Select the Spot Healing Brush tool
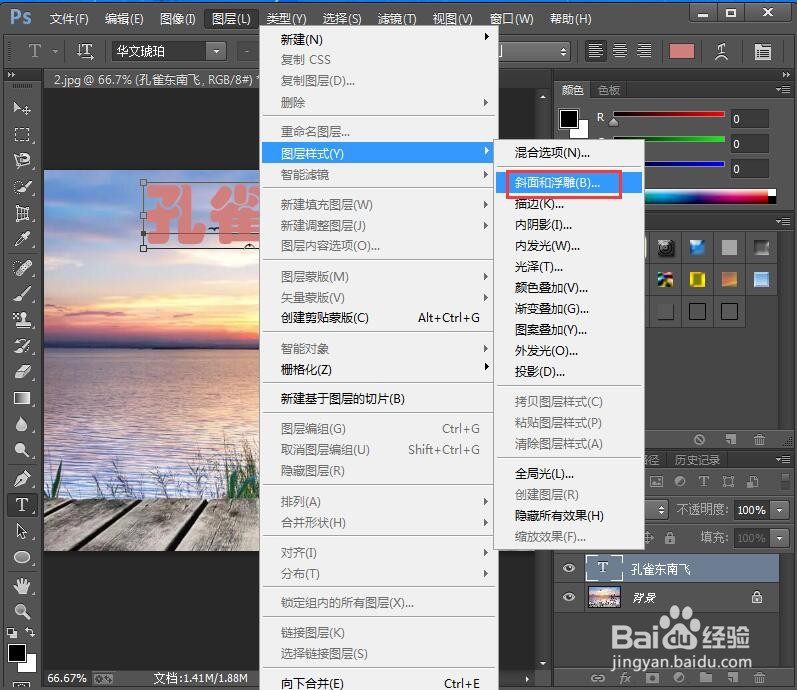Viewport: 797px width, 690px height. 21,267
